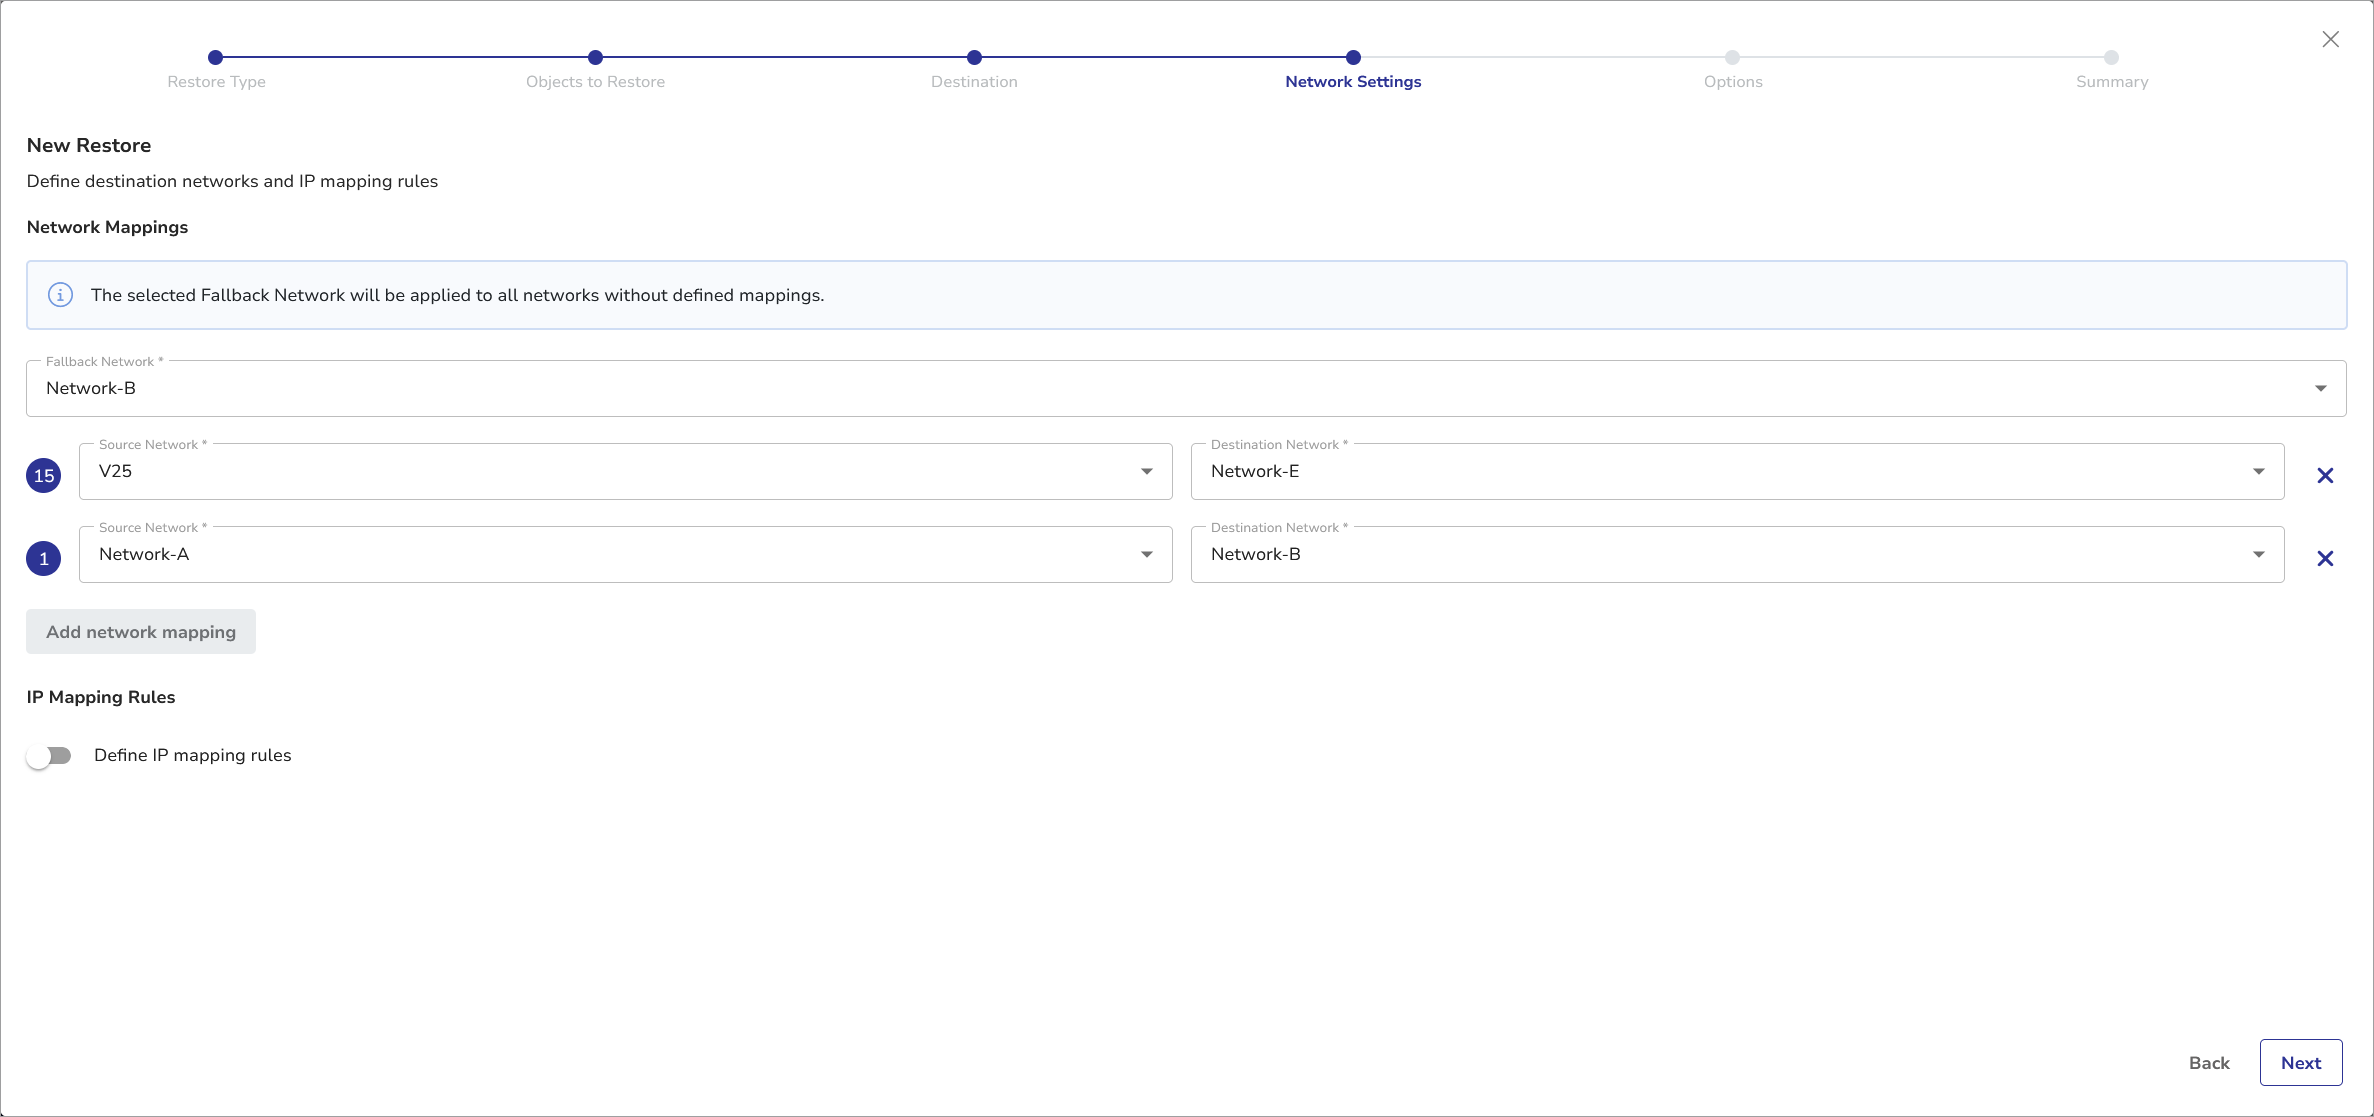Enable Define IP mapping rules toggle
This screenshot has height=1117, width=2374.
pos(49,756)
